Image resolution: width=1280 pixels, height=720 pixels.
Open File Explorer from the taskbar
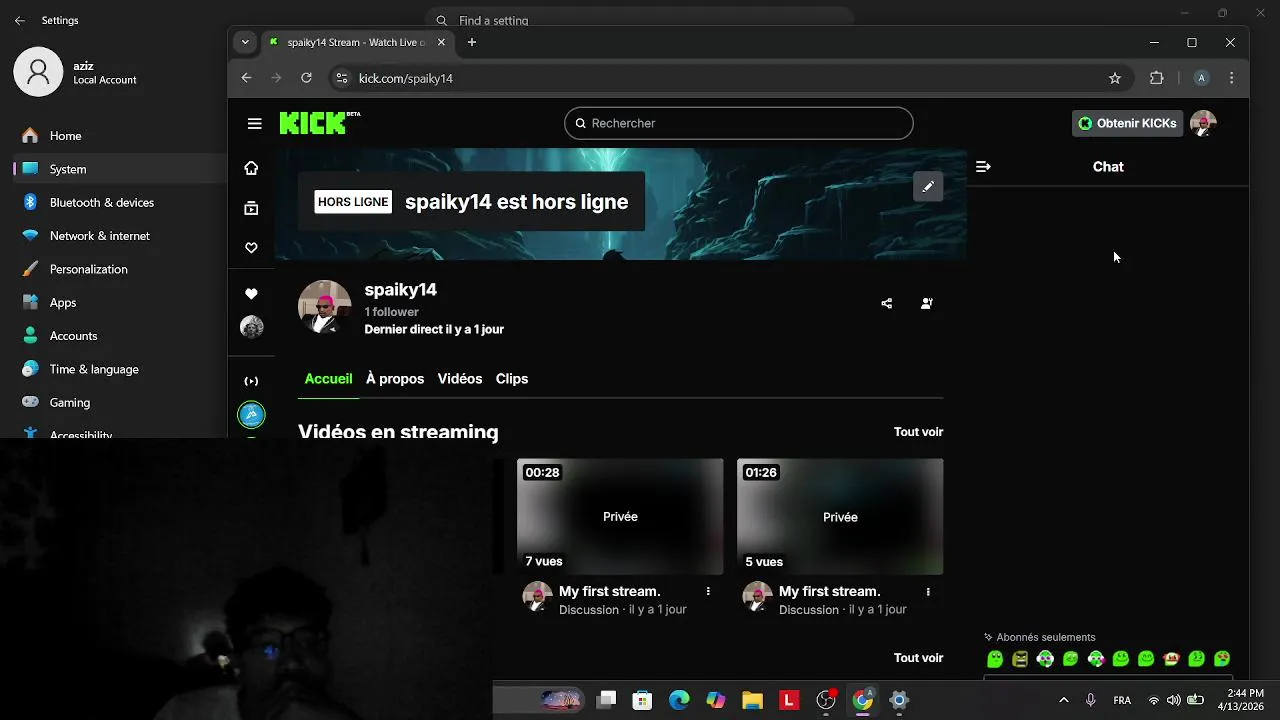coord(752,700)
